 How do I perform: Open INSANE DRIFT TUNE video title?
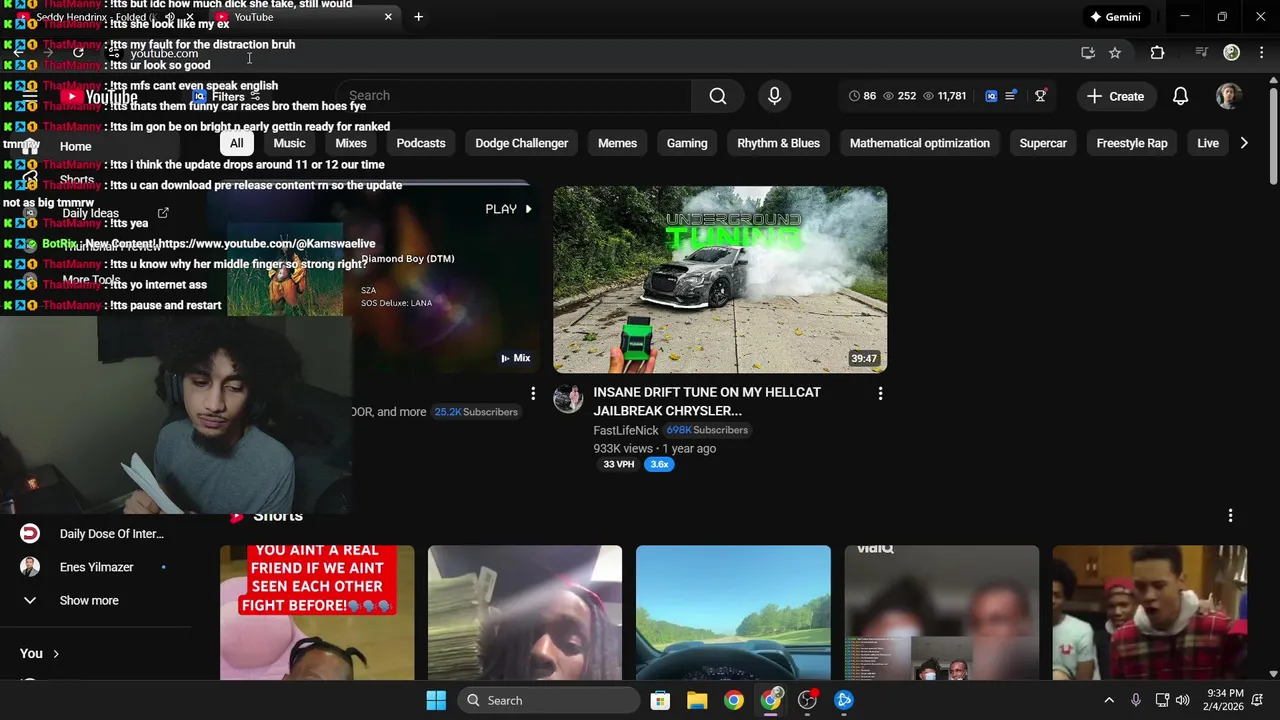click(707, 401)
